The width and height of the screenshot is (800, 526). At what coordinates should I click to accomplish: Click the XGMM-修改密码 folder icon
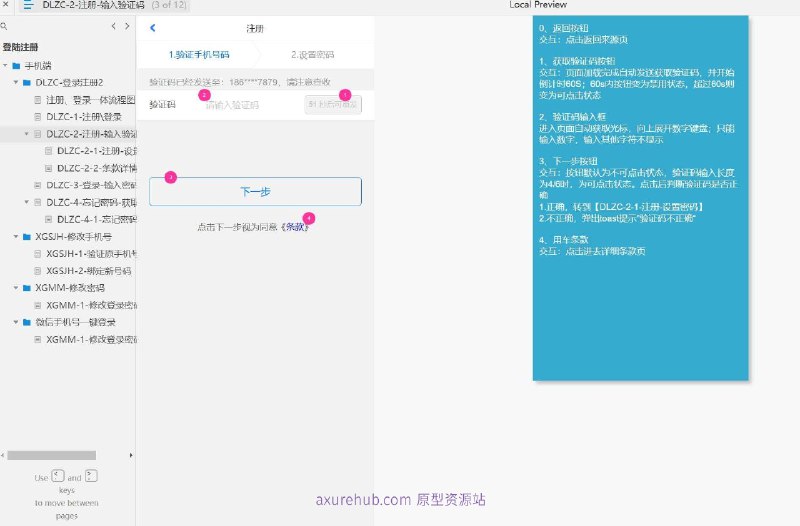(27, 288)
